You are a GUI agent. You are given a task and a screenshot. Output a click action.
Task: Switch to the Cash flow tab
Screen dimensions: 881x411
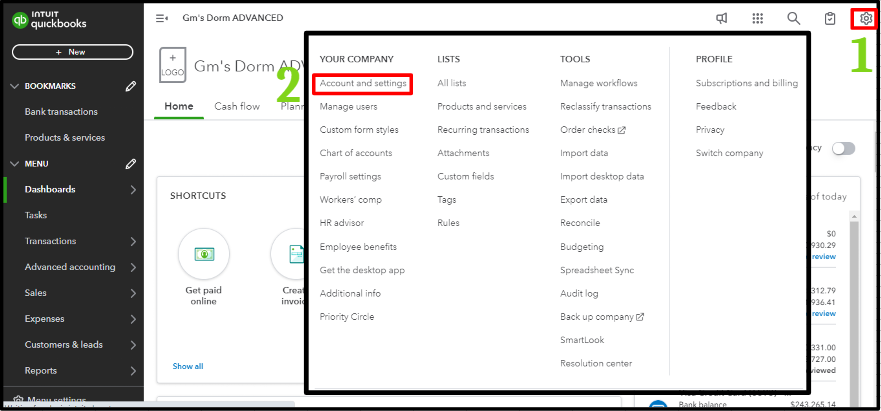(237, 107)
